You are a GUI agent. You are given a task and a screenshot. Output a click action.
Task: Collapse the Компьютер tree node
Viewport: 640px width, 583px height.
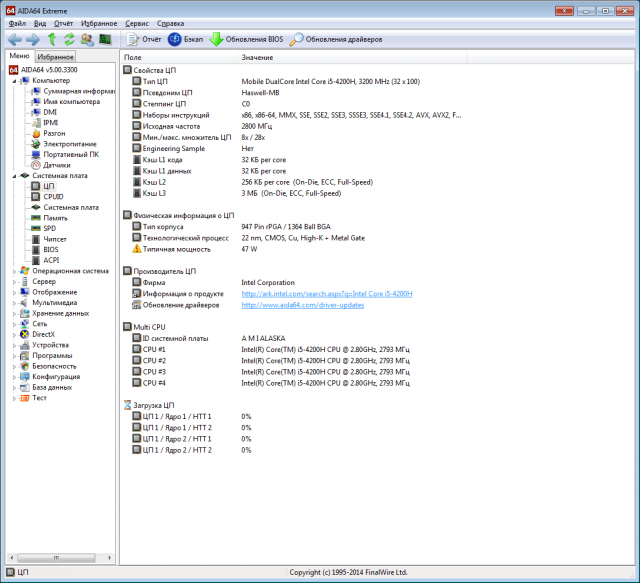point(14,81)
